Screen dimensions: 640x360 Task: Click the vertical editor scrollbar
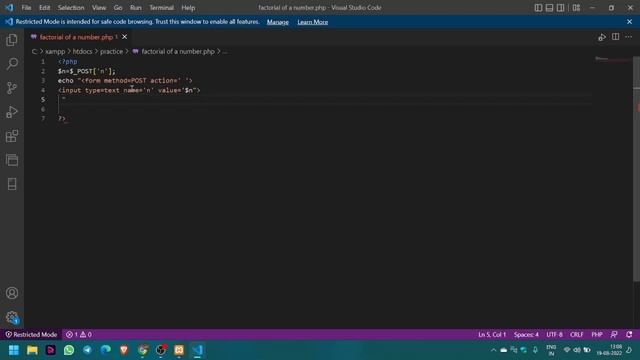coord(636,168)
